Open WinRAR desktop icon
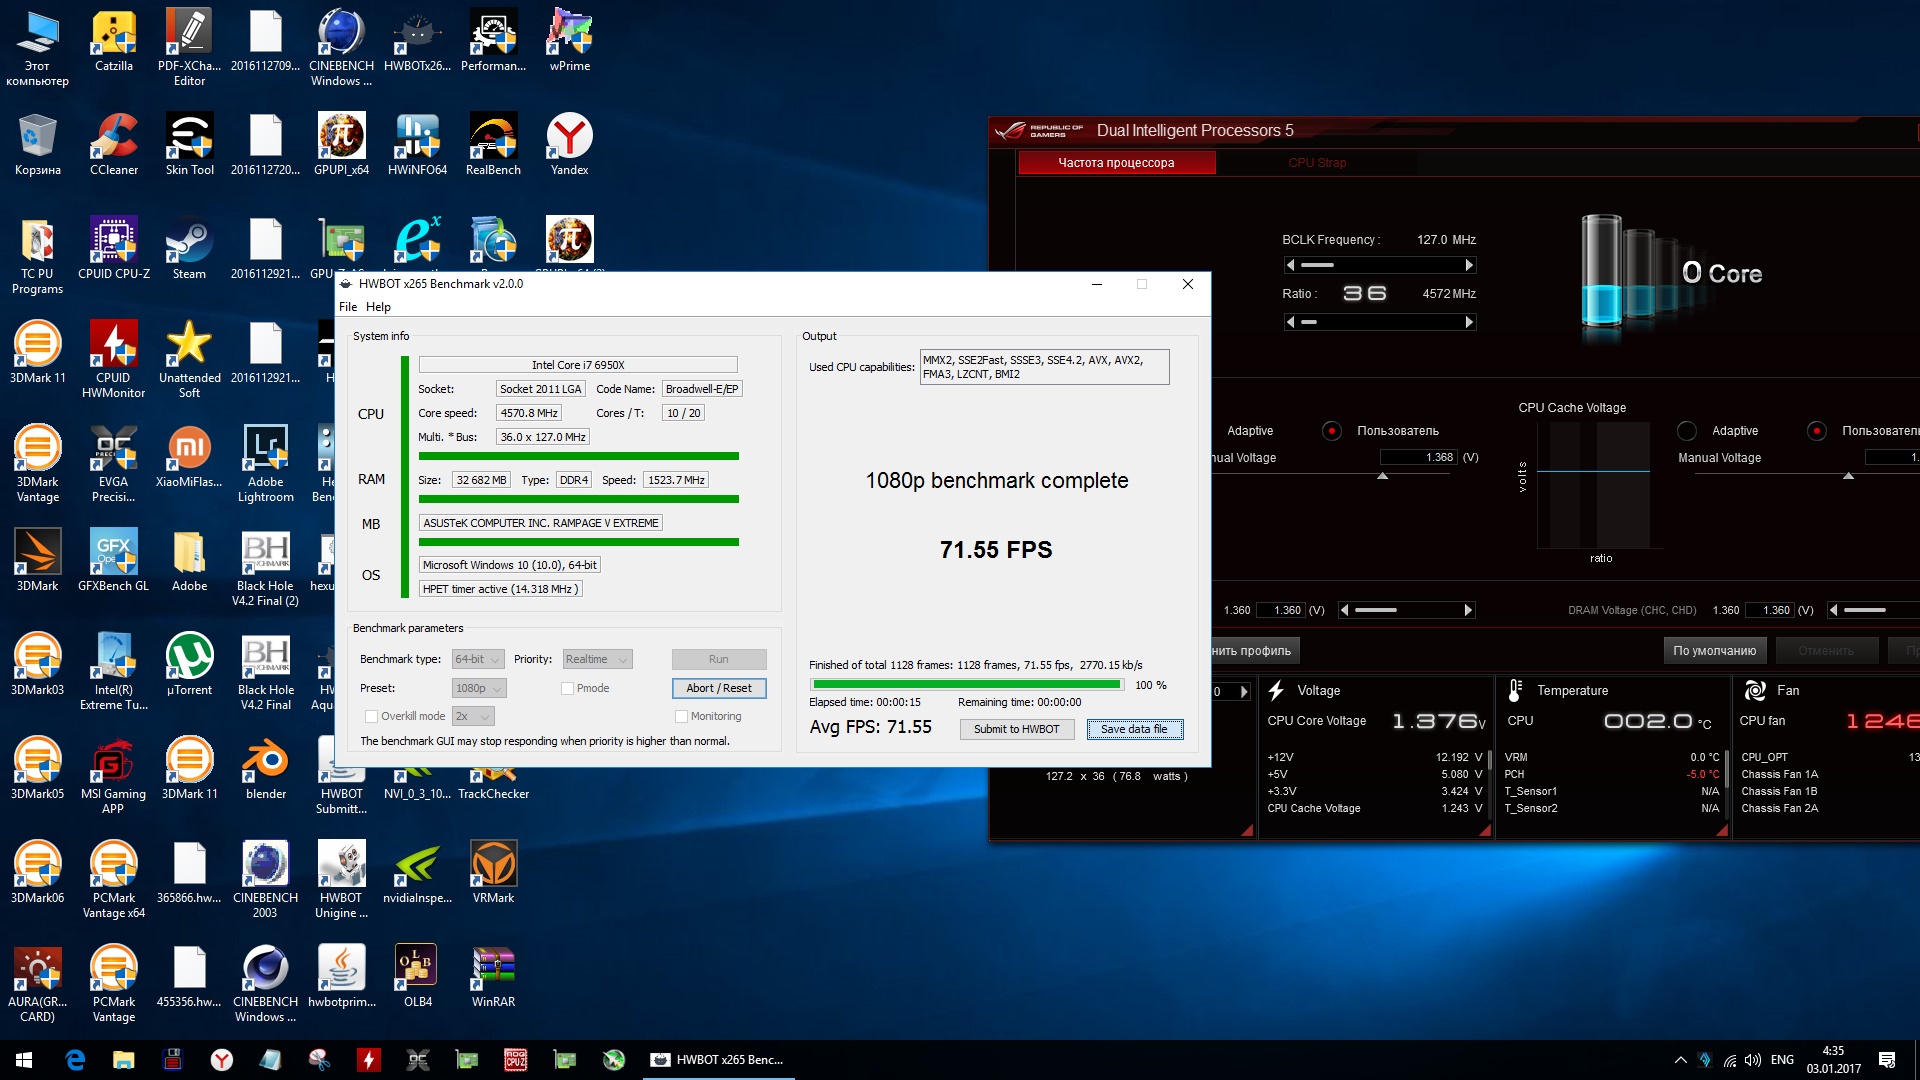The image size is (1920, 1080). pos(493,977)
